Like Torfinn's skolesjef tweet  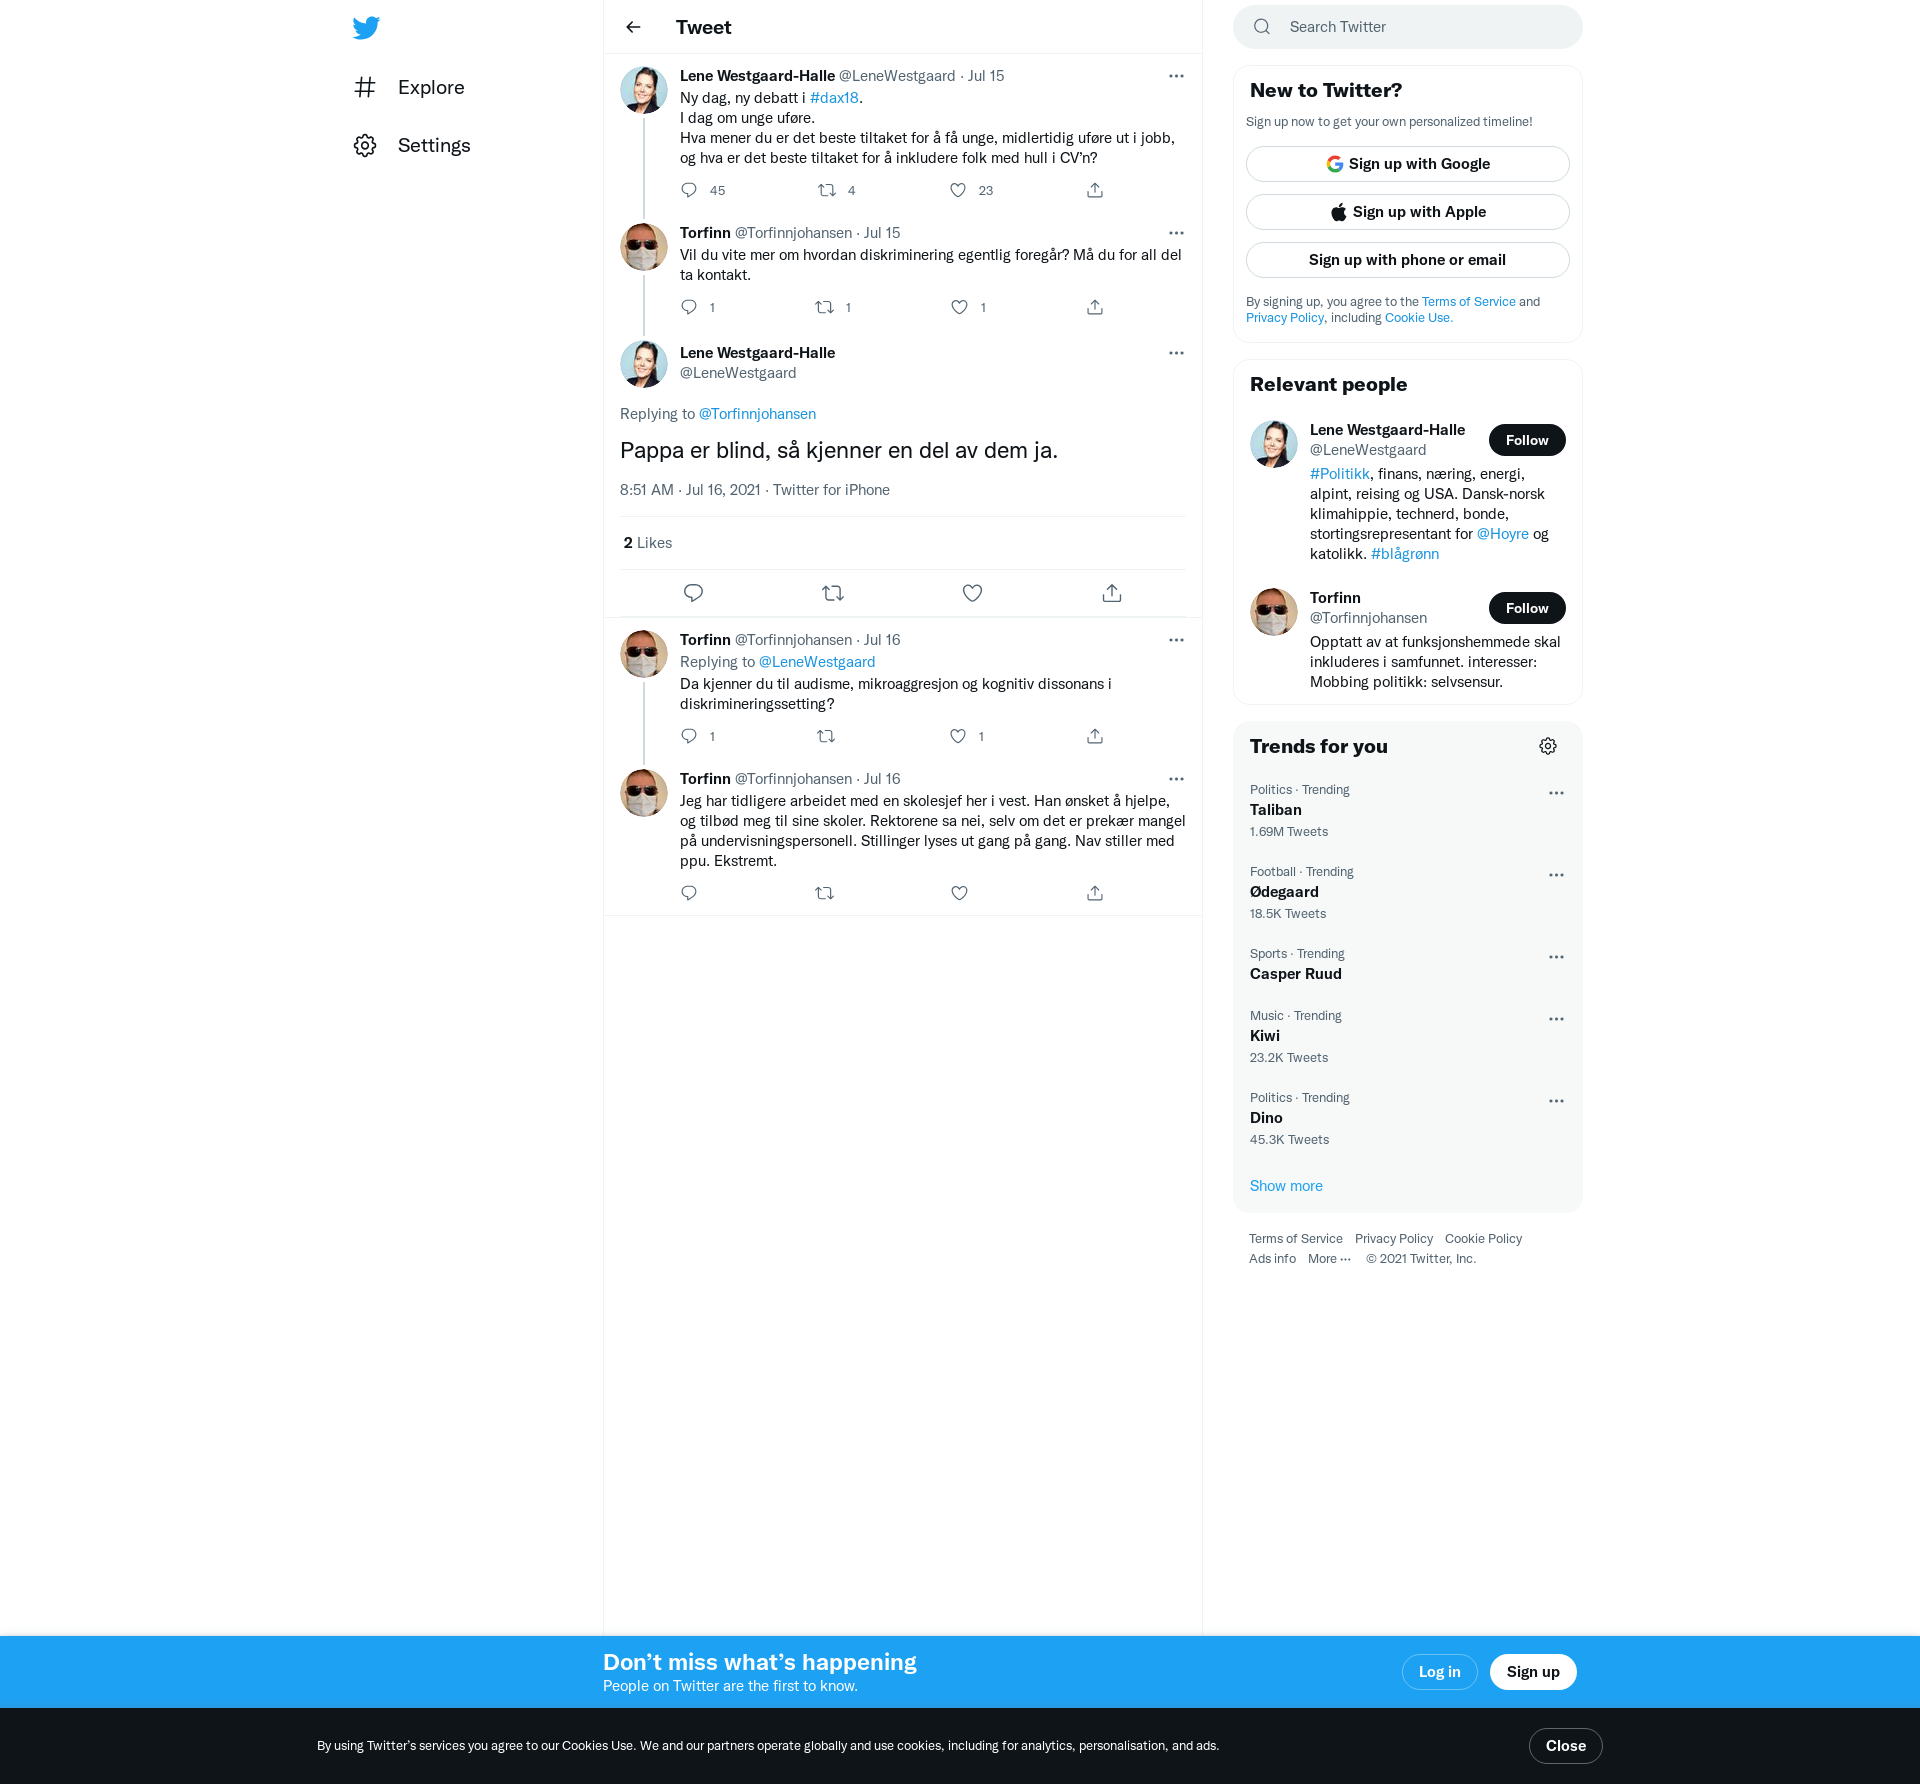pos(959,893)
